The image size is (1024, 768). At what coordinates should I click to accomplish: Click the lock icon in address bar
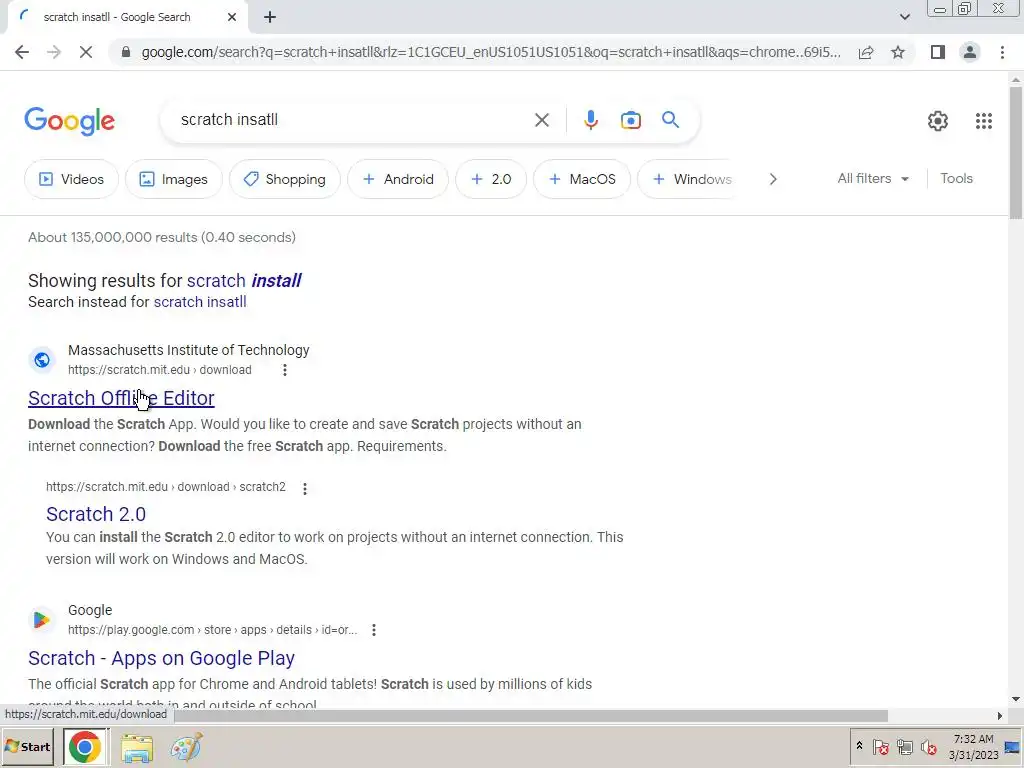coord(126,52)
